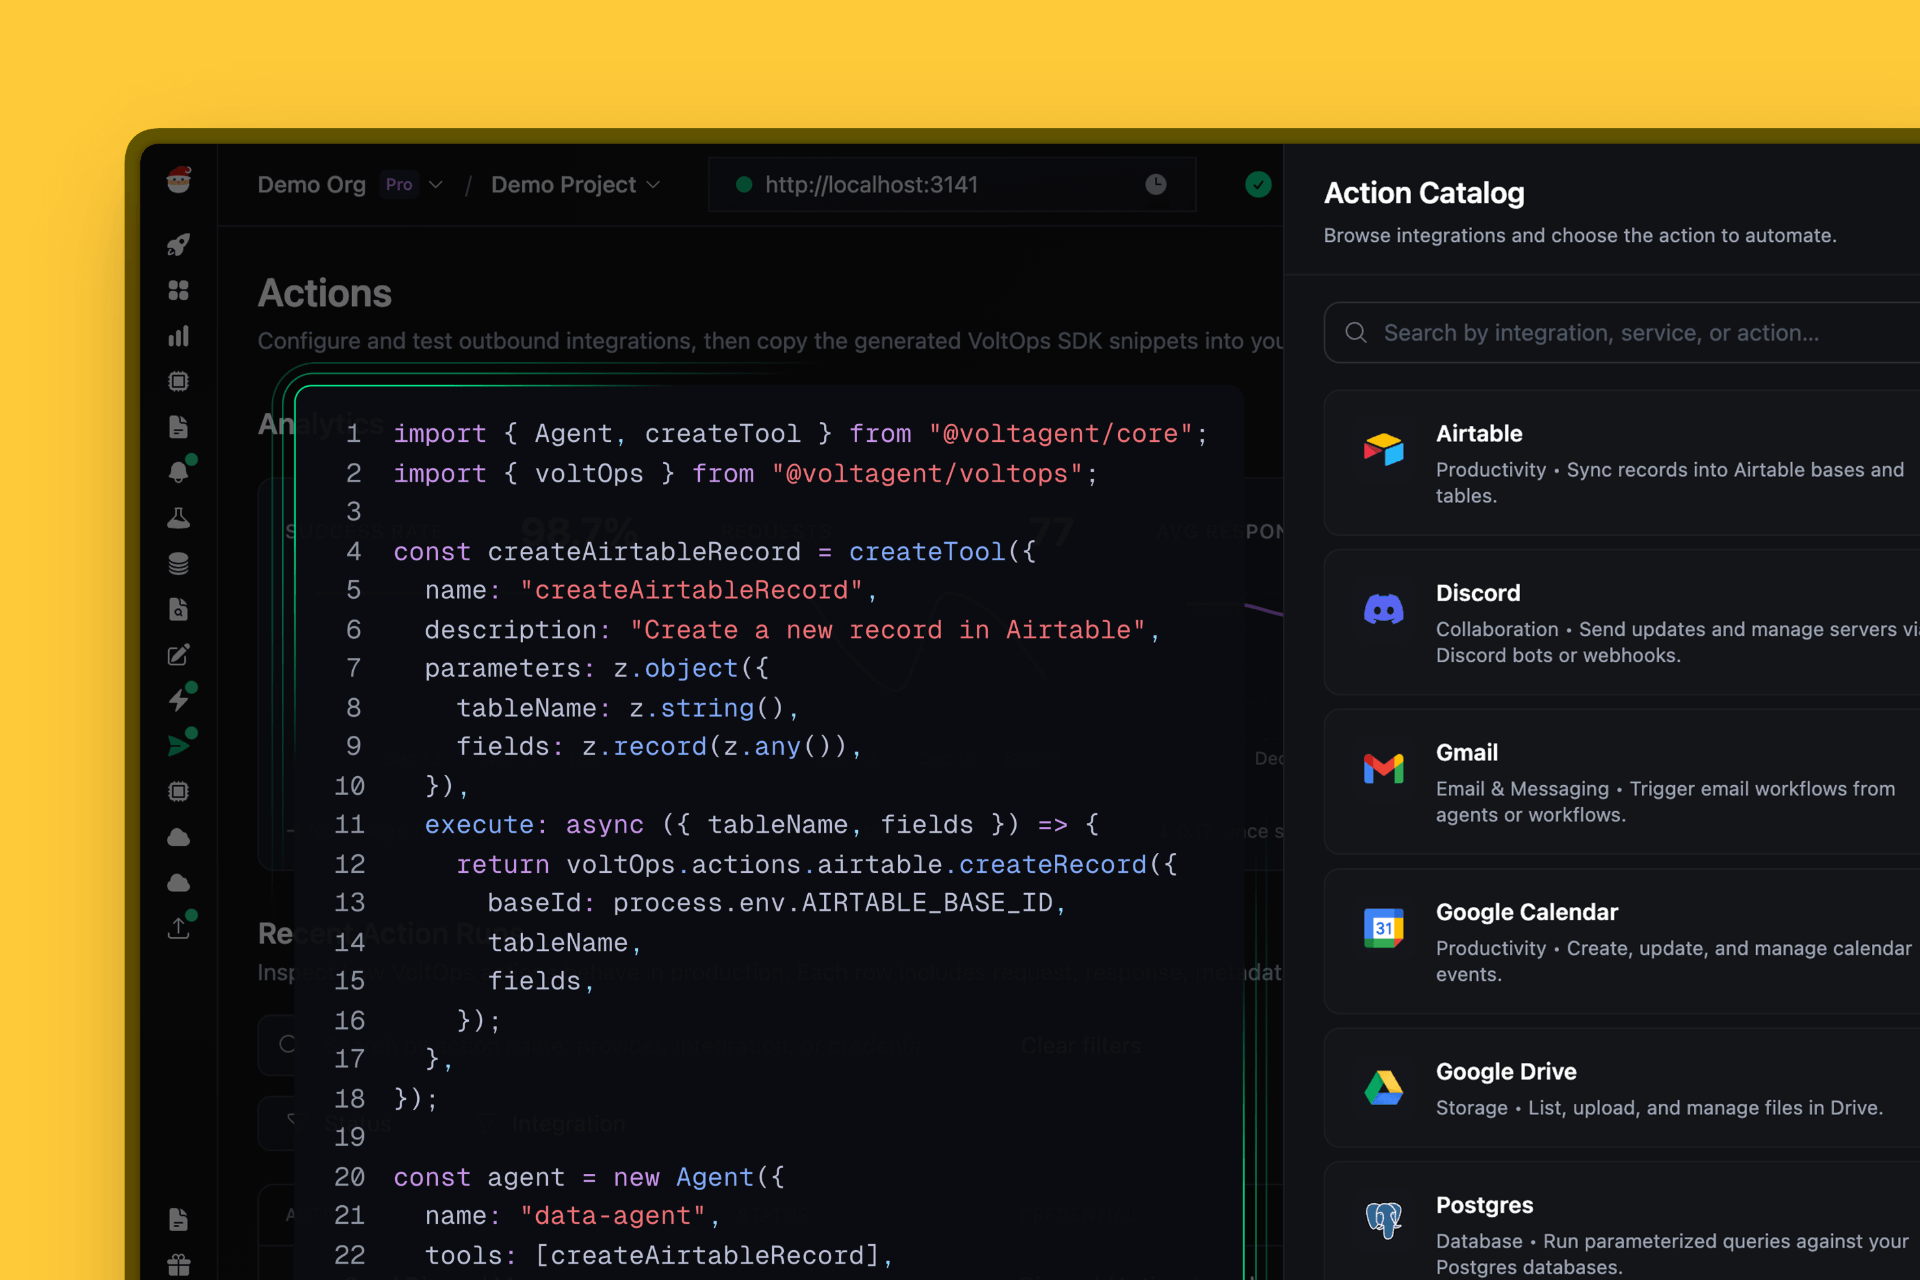
Task: Click the lightning bolt sidebar icon
Action: pyautogui.click(x=178, y=700)
